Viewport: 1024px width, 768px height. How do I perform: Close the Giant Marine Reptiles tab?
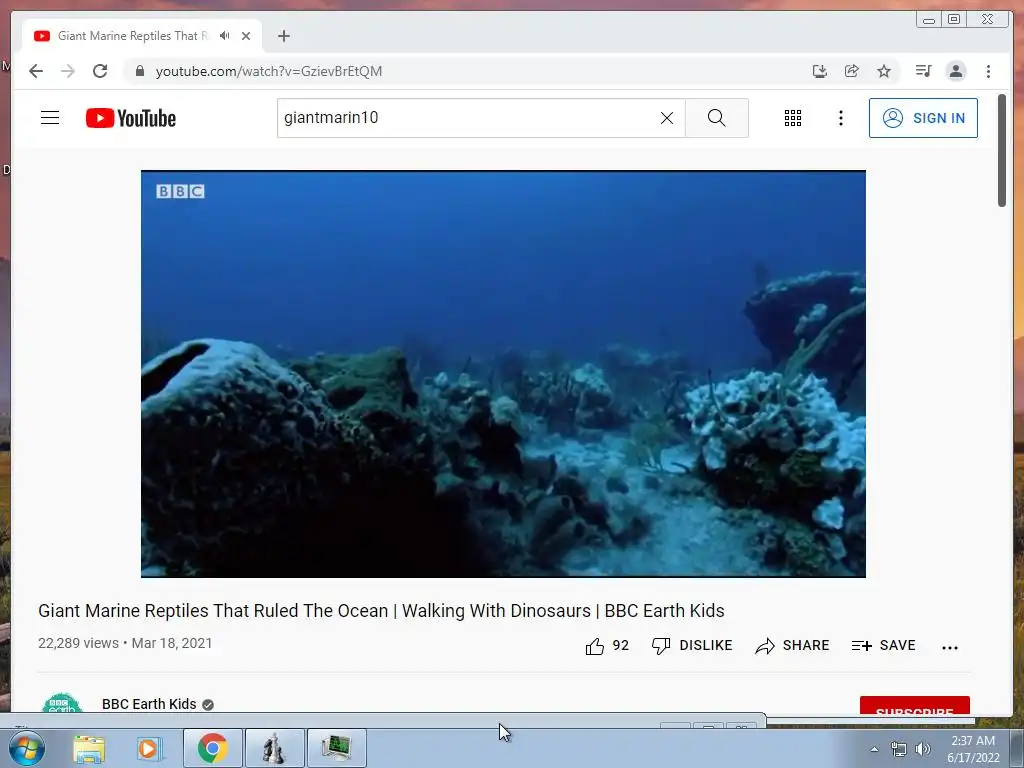coord(246,36)
